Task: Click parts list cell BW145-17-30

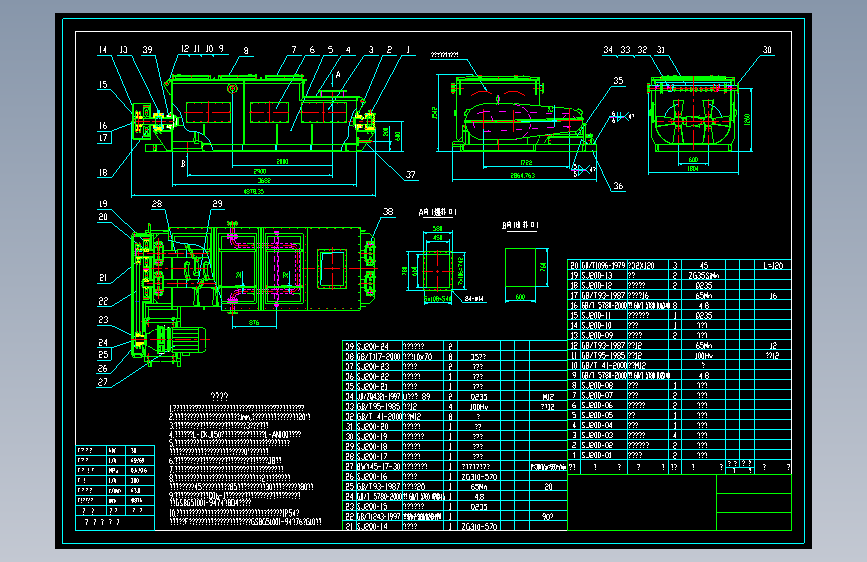Action: (x=379, y=466)
